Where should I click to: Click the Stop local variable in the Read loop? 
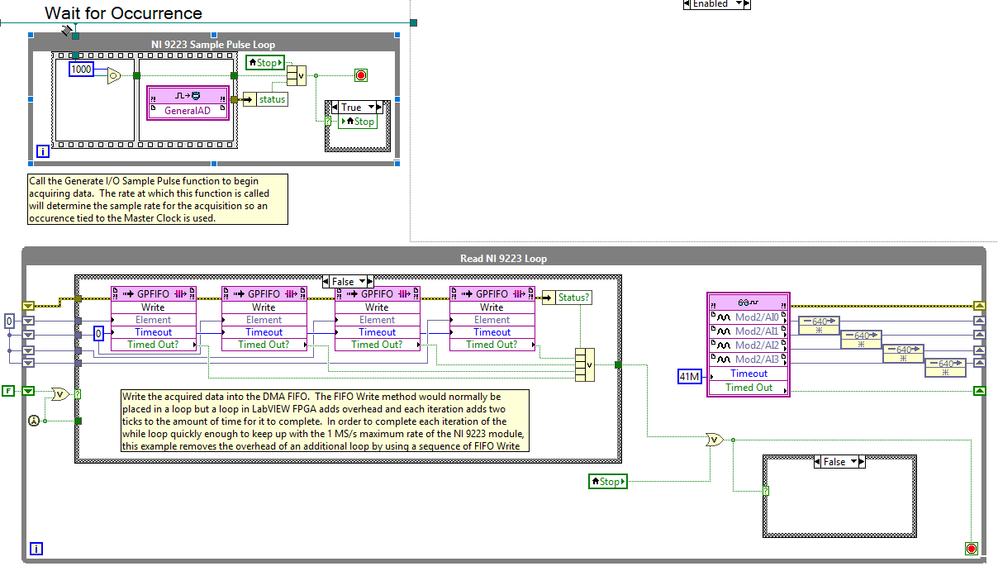[x=608, y=482]
